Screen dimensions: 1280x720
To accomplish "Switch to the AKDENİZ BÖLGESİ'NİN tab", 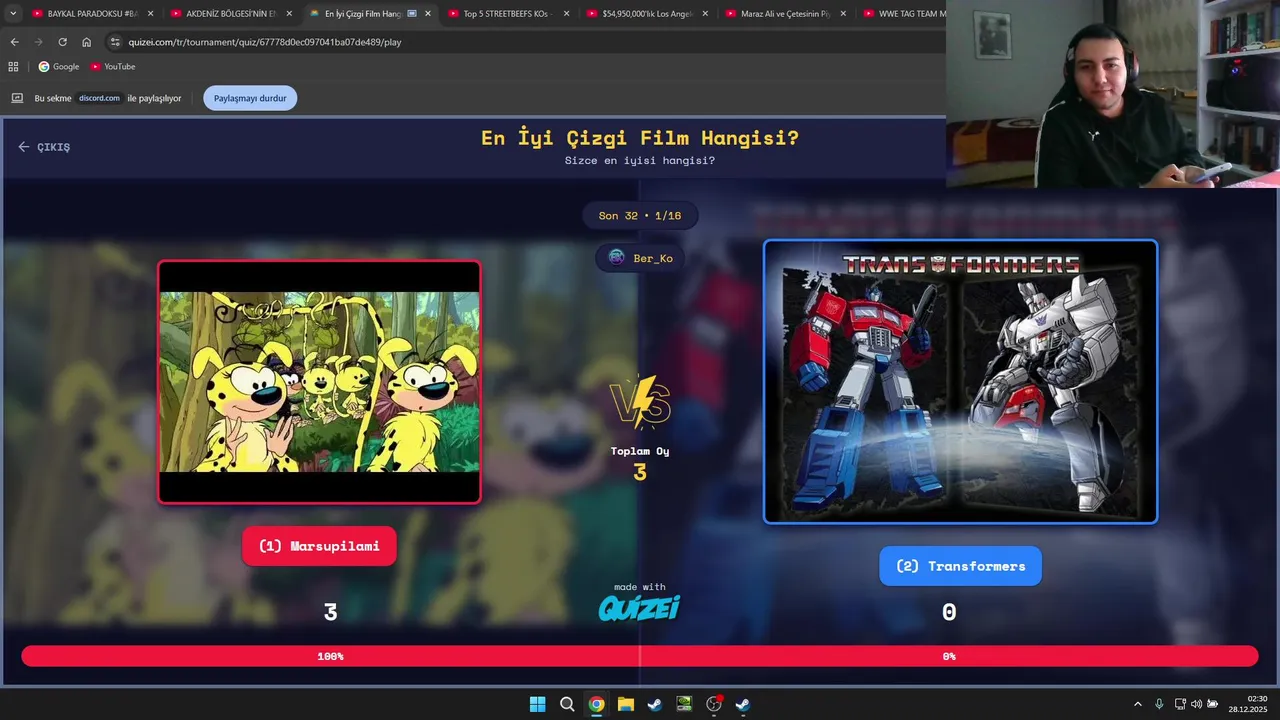I will tap(231, 14).
